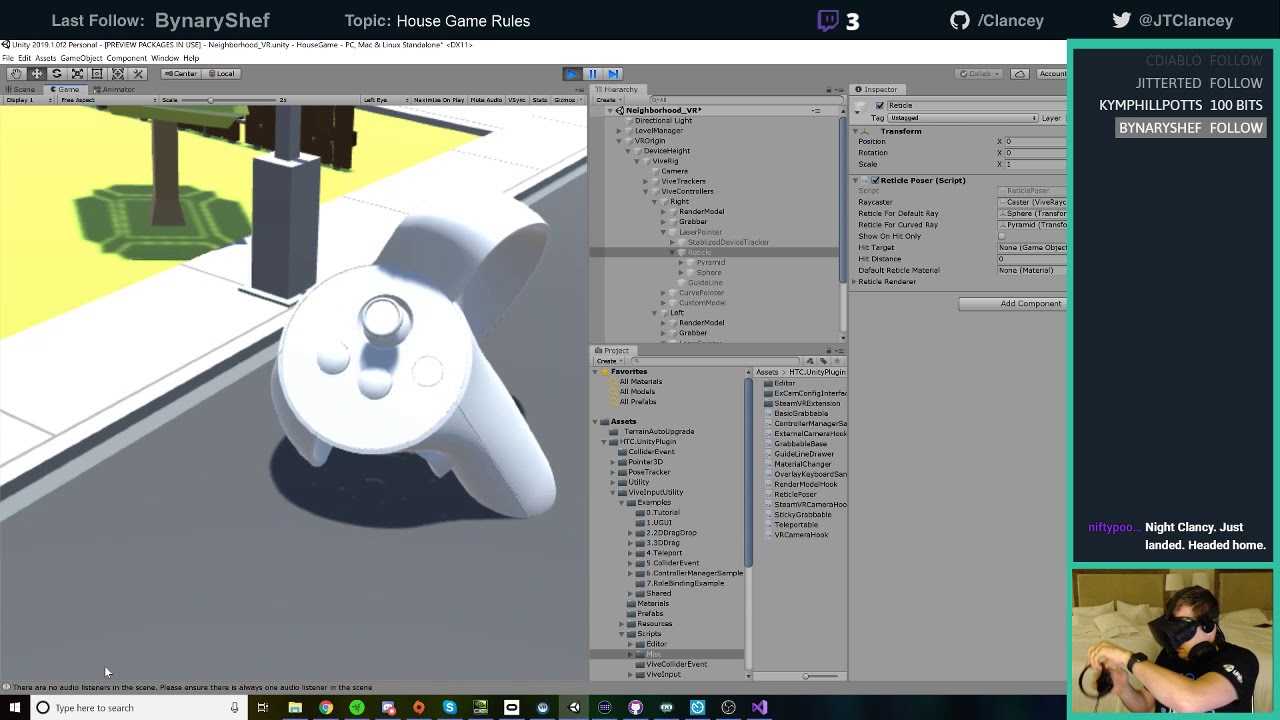Stop Play mode with the Play button
Viewport: 1280px width, 720px height.
pos(571,74)
